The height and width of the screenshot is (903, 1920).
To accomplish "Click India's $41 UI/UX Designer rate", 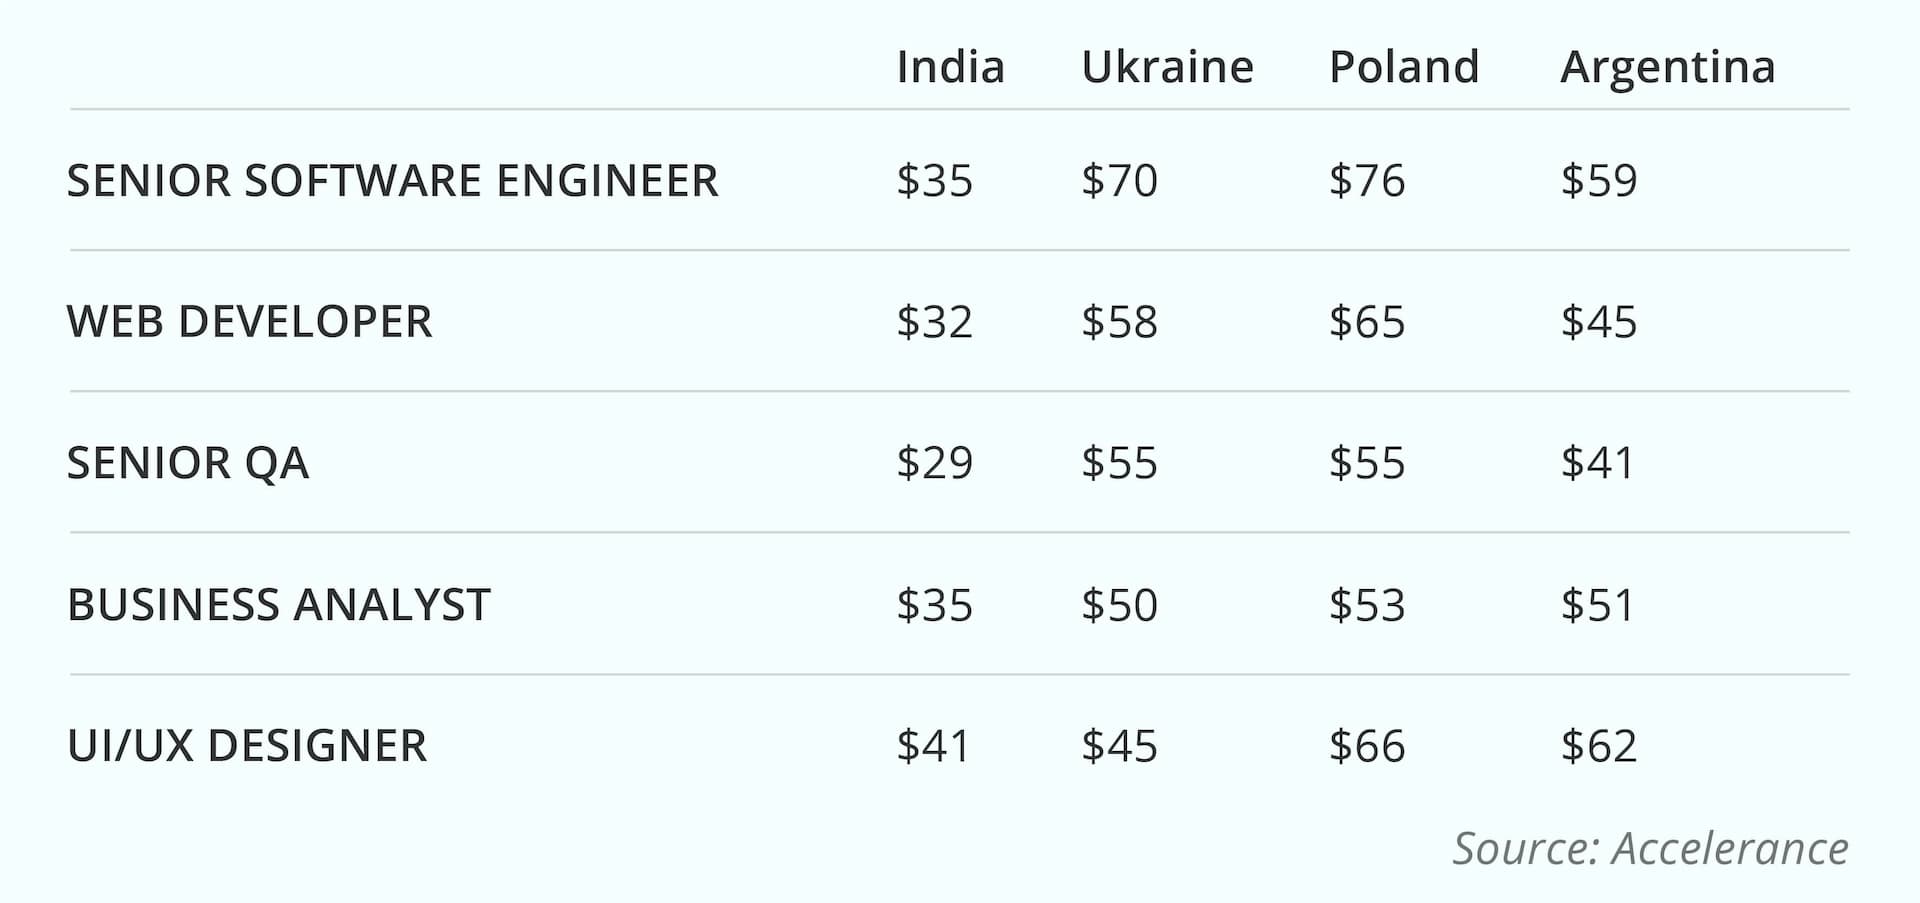I will coord(933,746).
